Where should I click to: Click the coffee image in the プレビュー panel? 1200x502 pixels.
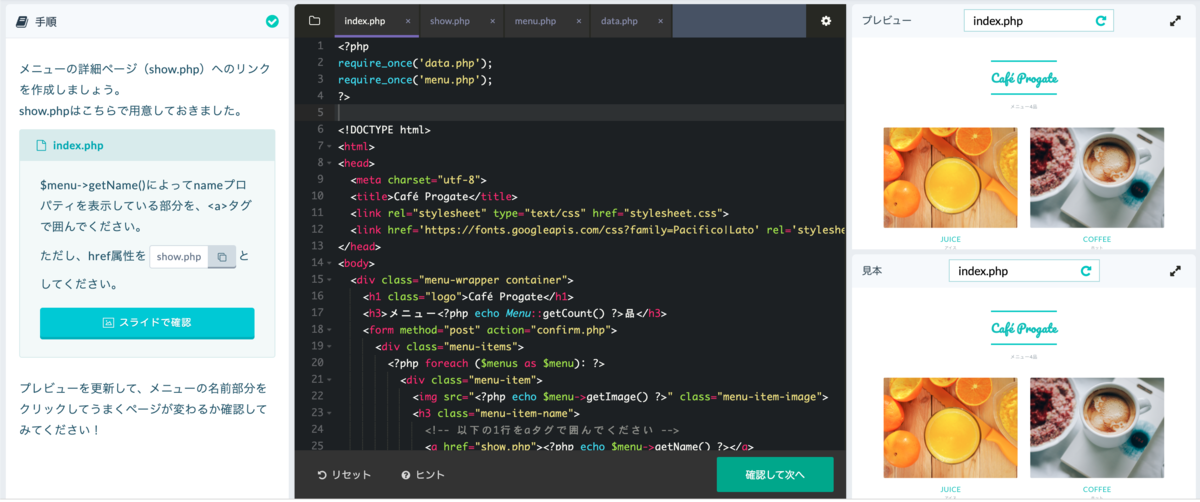(1097, 177)
